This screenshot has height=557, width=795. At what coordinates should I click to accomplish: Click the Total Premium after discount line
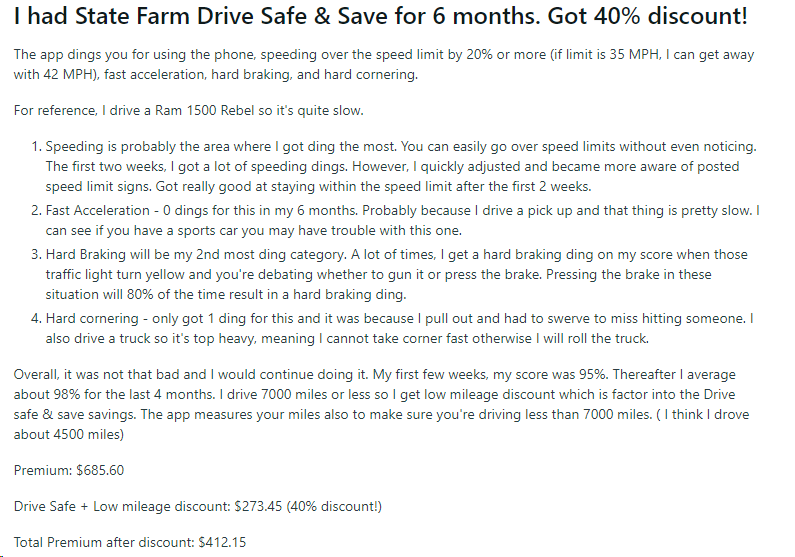coord(130,542)
